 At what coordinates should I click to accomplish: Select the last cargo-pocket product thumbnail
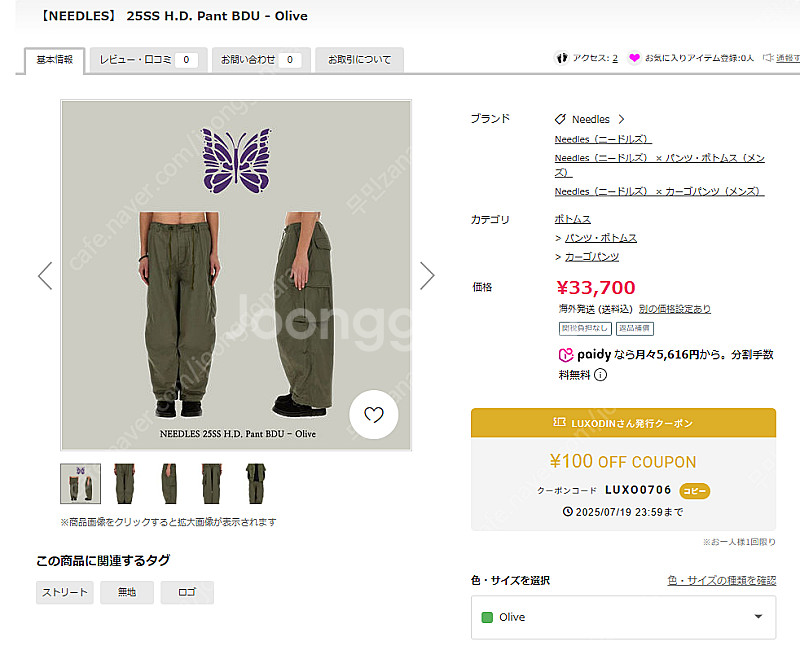pos(255,485)
